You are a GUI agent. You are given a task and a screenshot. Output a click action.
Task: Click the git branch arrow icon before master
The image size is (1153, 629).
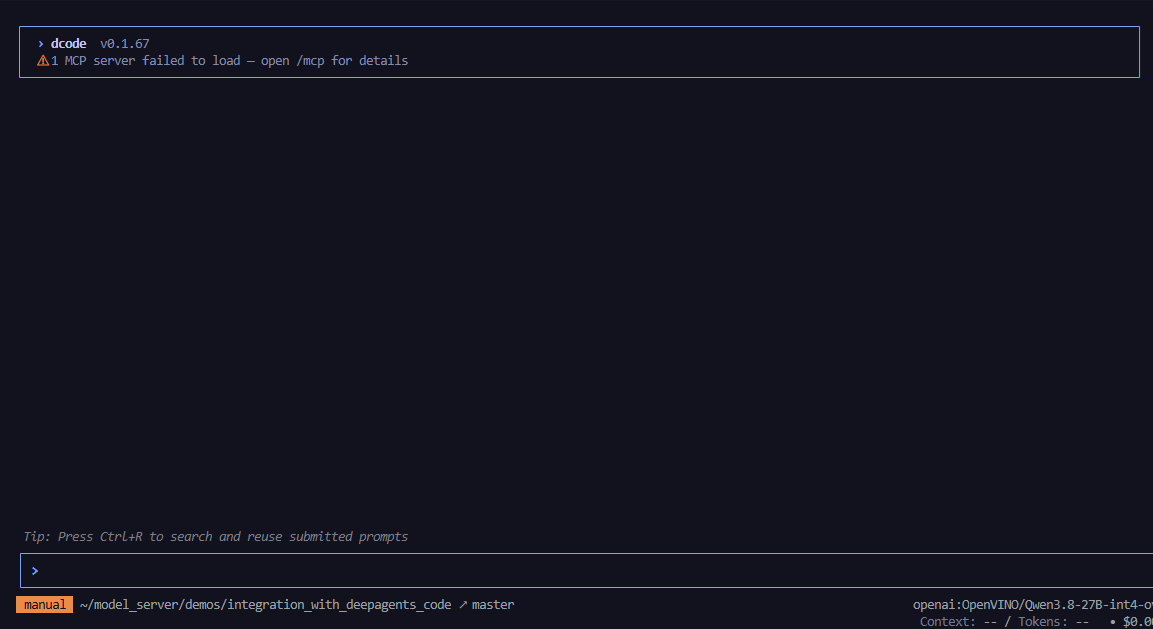463,605
